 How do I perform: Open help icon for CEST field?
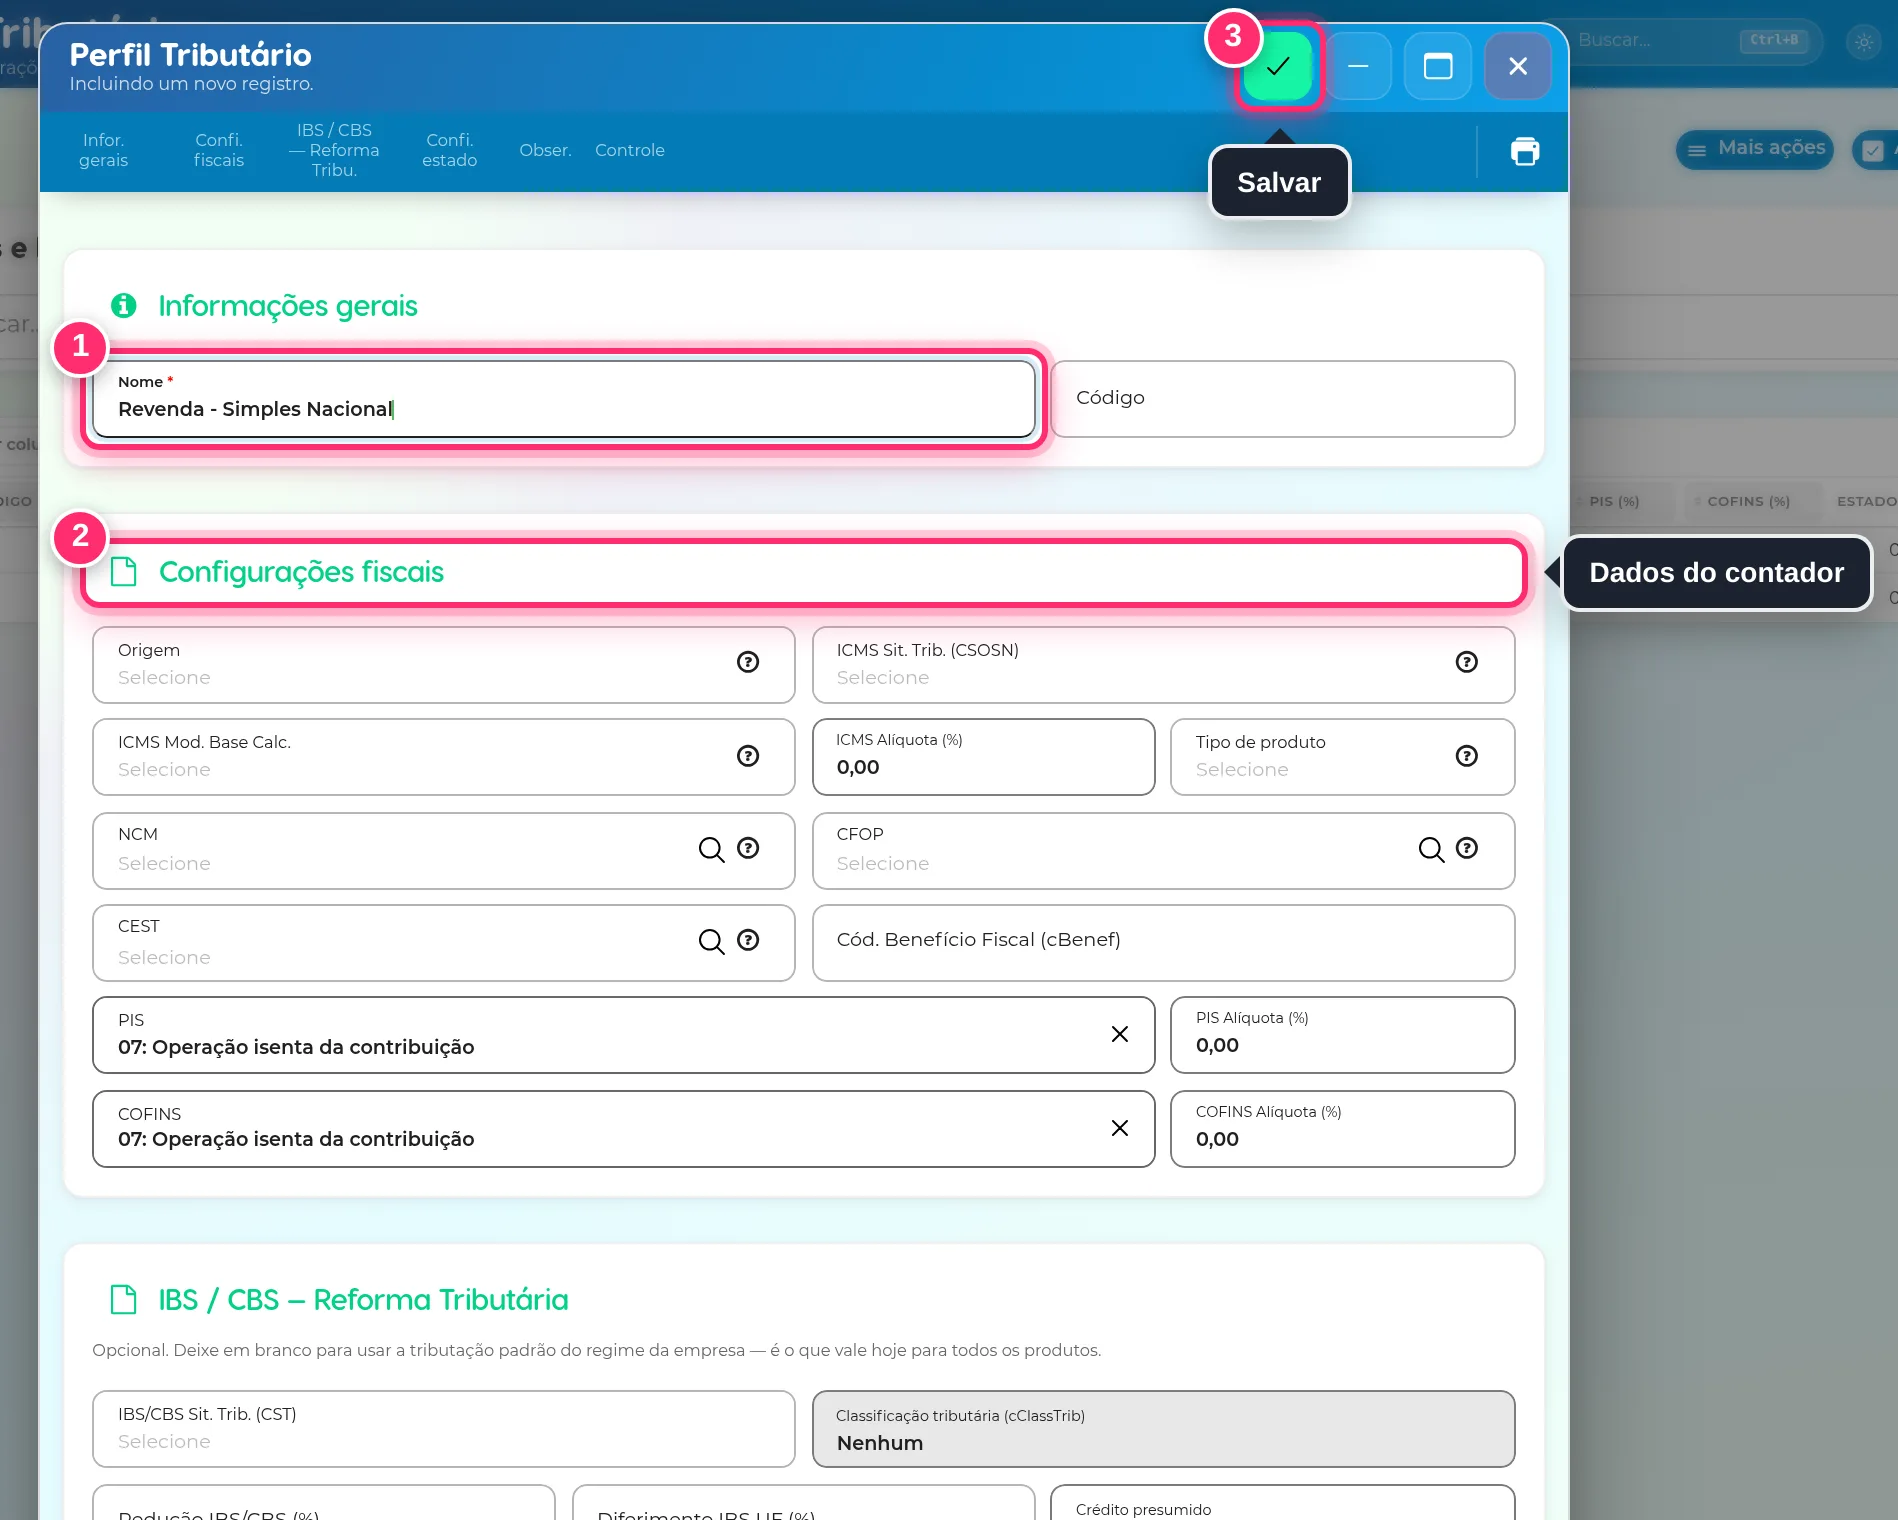point(748,940)
